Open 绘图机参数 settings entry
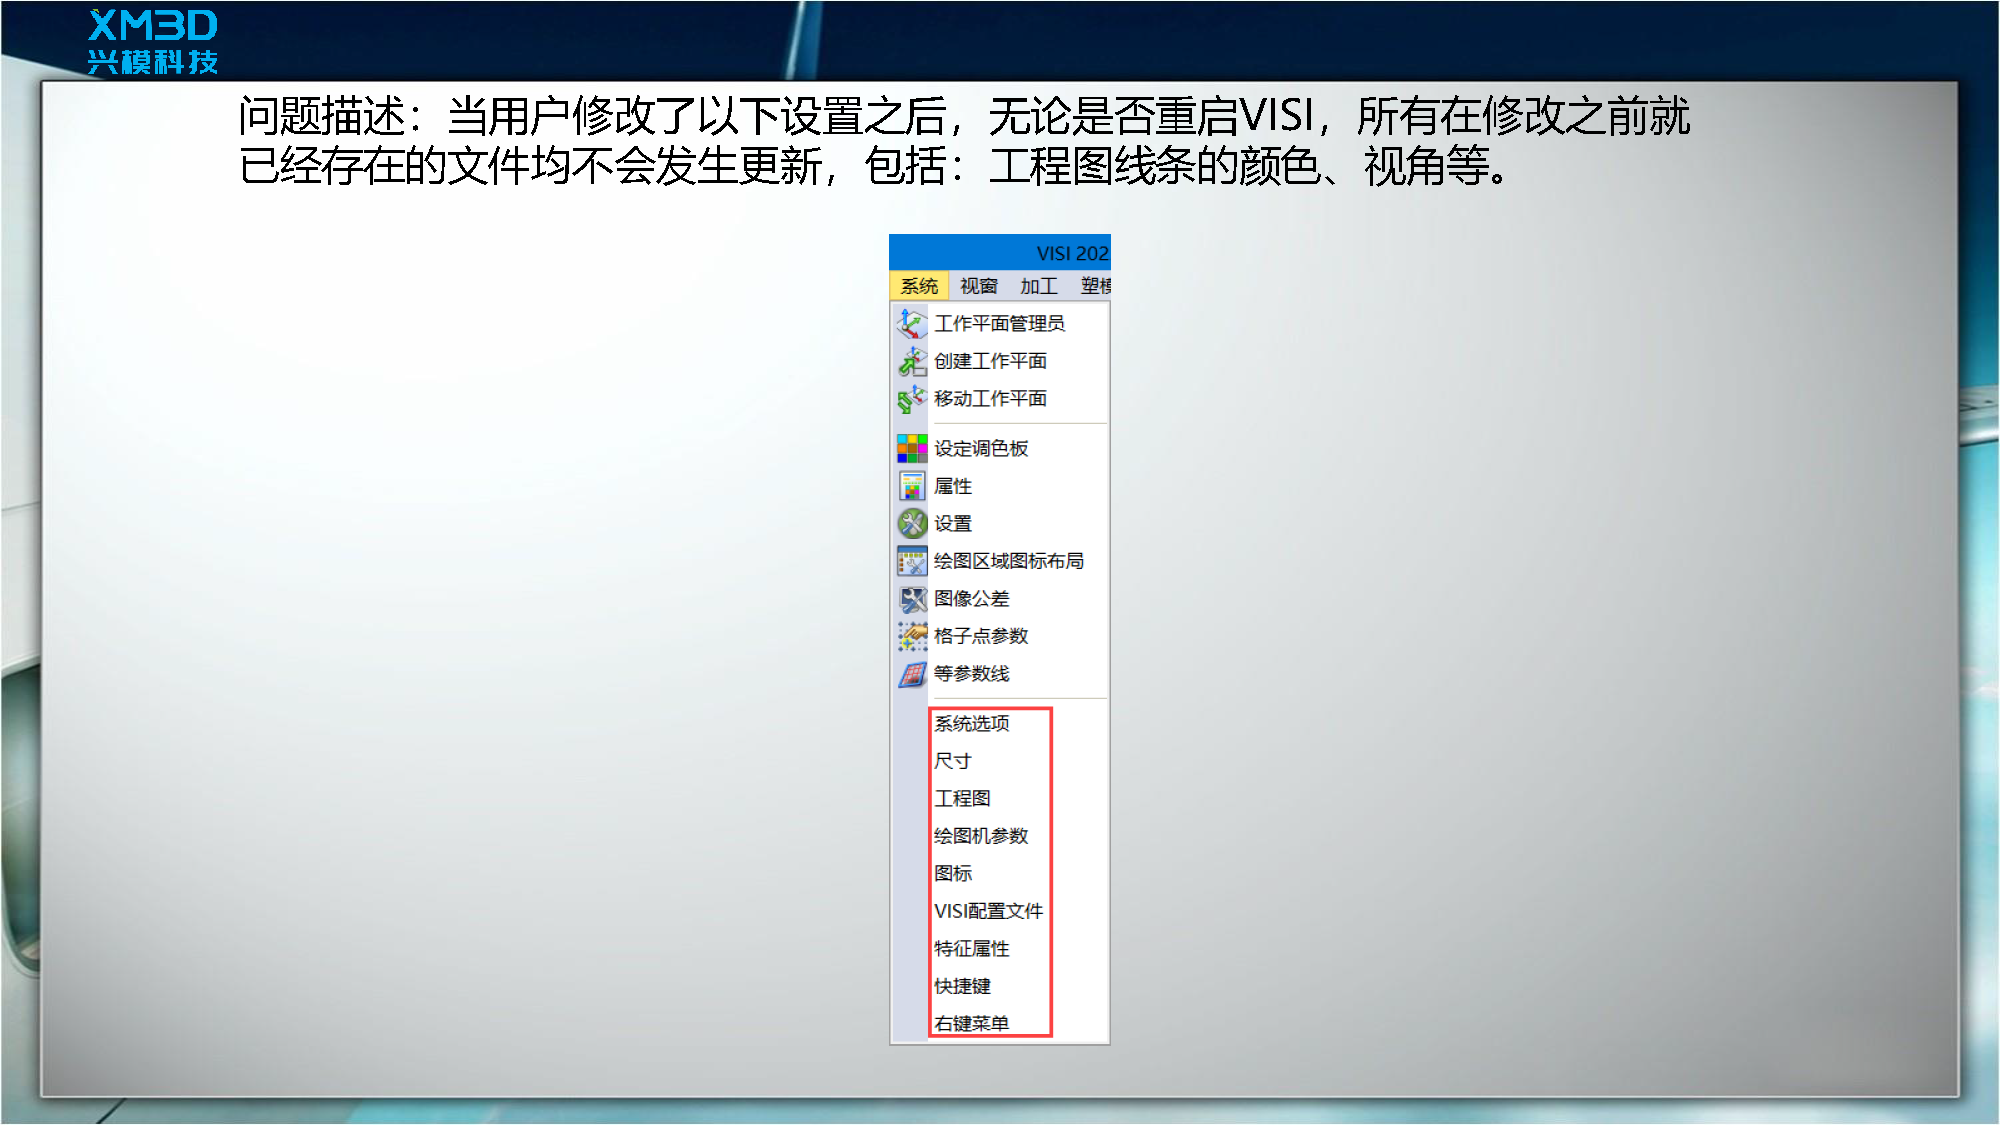Image resolution: width=2000 pixels, height=1125 pixels. [981, 836]
